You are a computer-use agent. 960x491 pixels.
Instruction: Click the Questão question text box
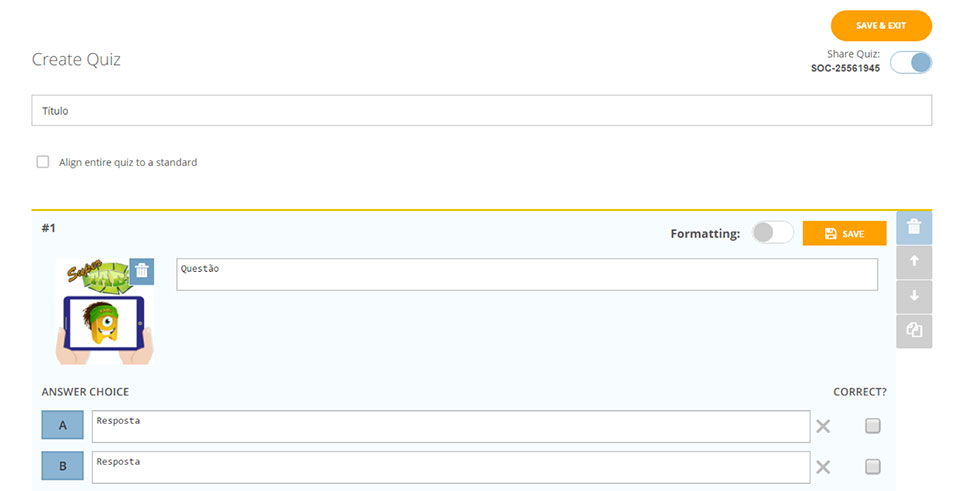tap(527, 275)
